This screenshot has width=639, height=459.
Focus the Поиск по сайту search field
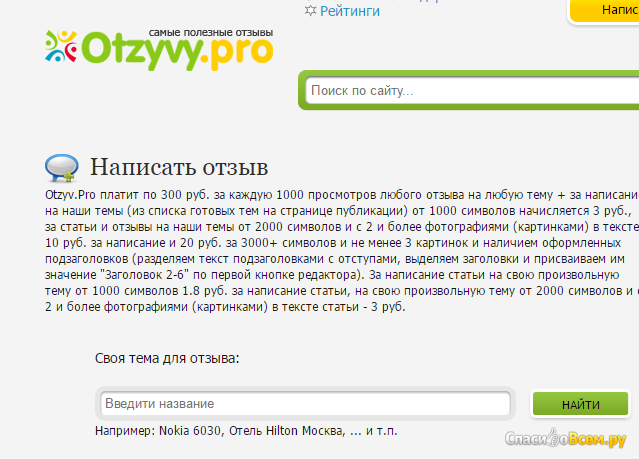point(472,90)
